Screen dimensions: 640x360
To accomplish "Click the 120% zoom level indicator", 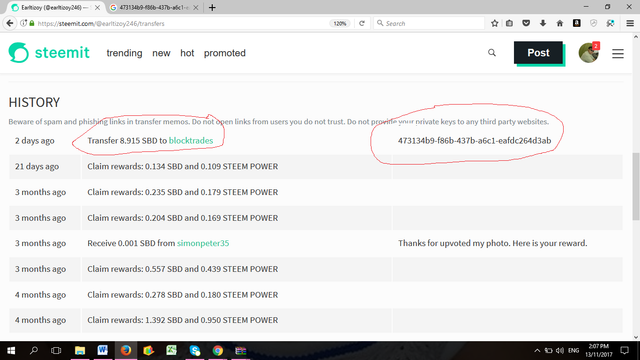I will [x=340, y=23].
